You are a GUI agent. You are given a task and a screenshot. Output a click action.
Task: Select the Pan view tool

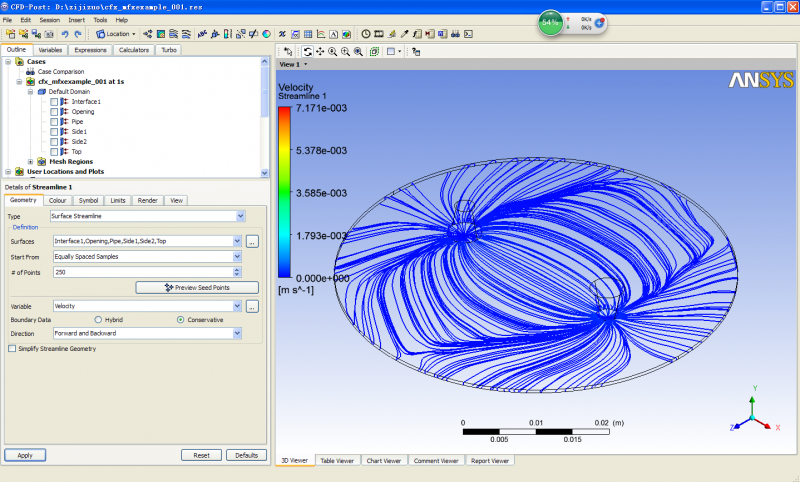[319, 51]
